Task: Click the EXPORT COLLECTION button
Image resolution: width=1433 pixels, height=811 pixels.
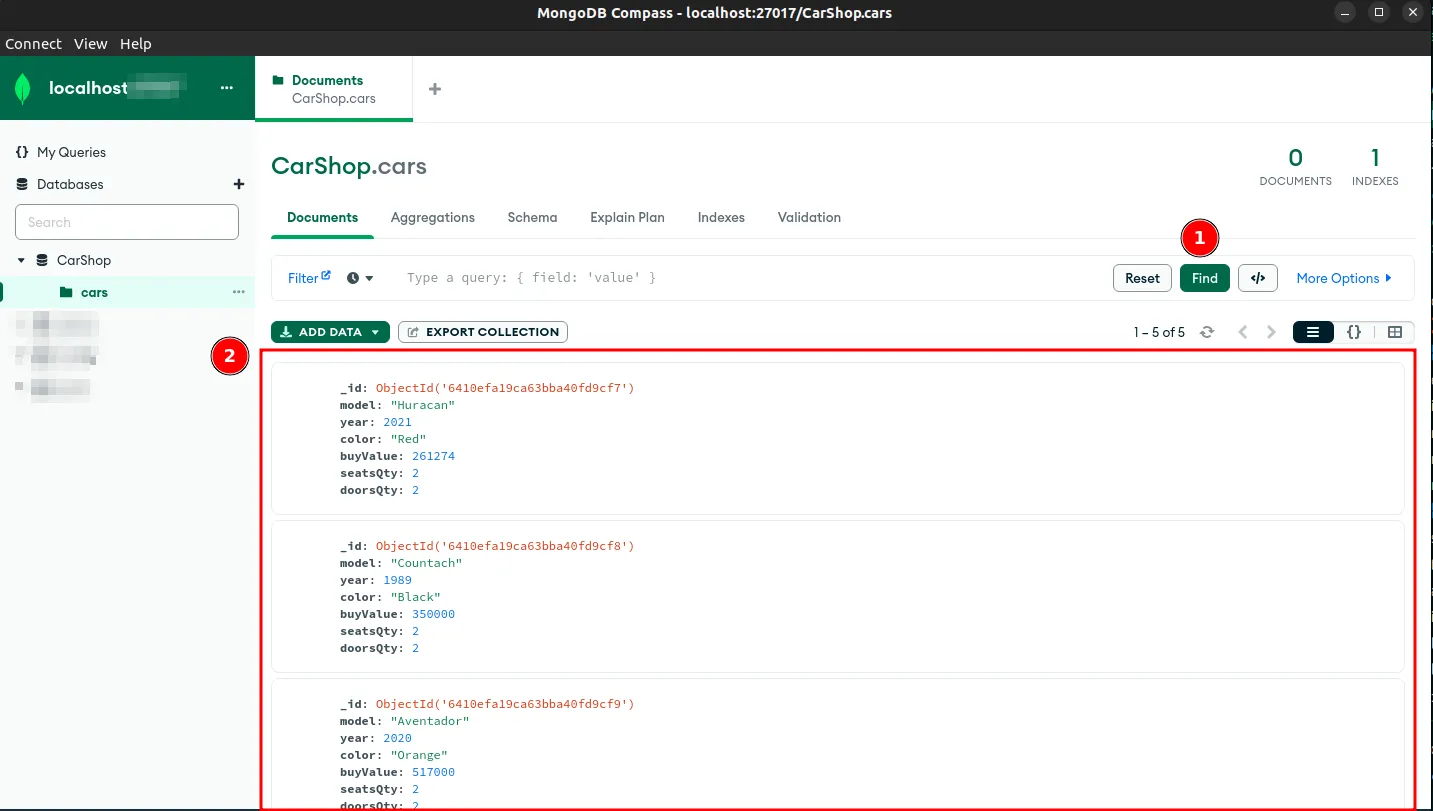Action: click(483, 332)
